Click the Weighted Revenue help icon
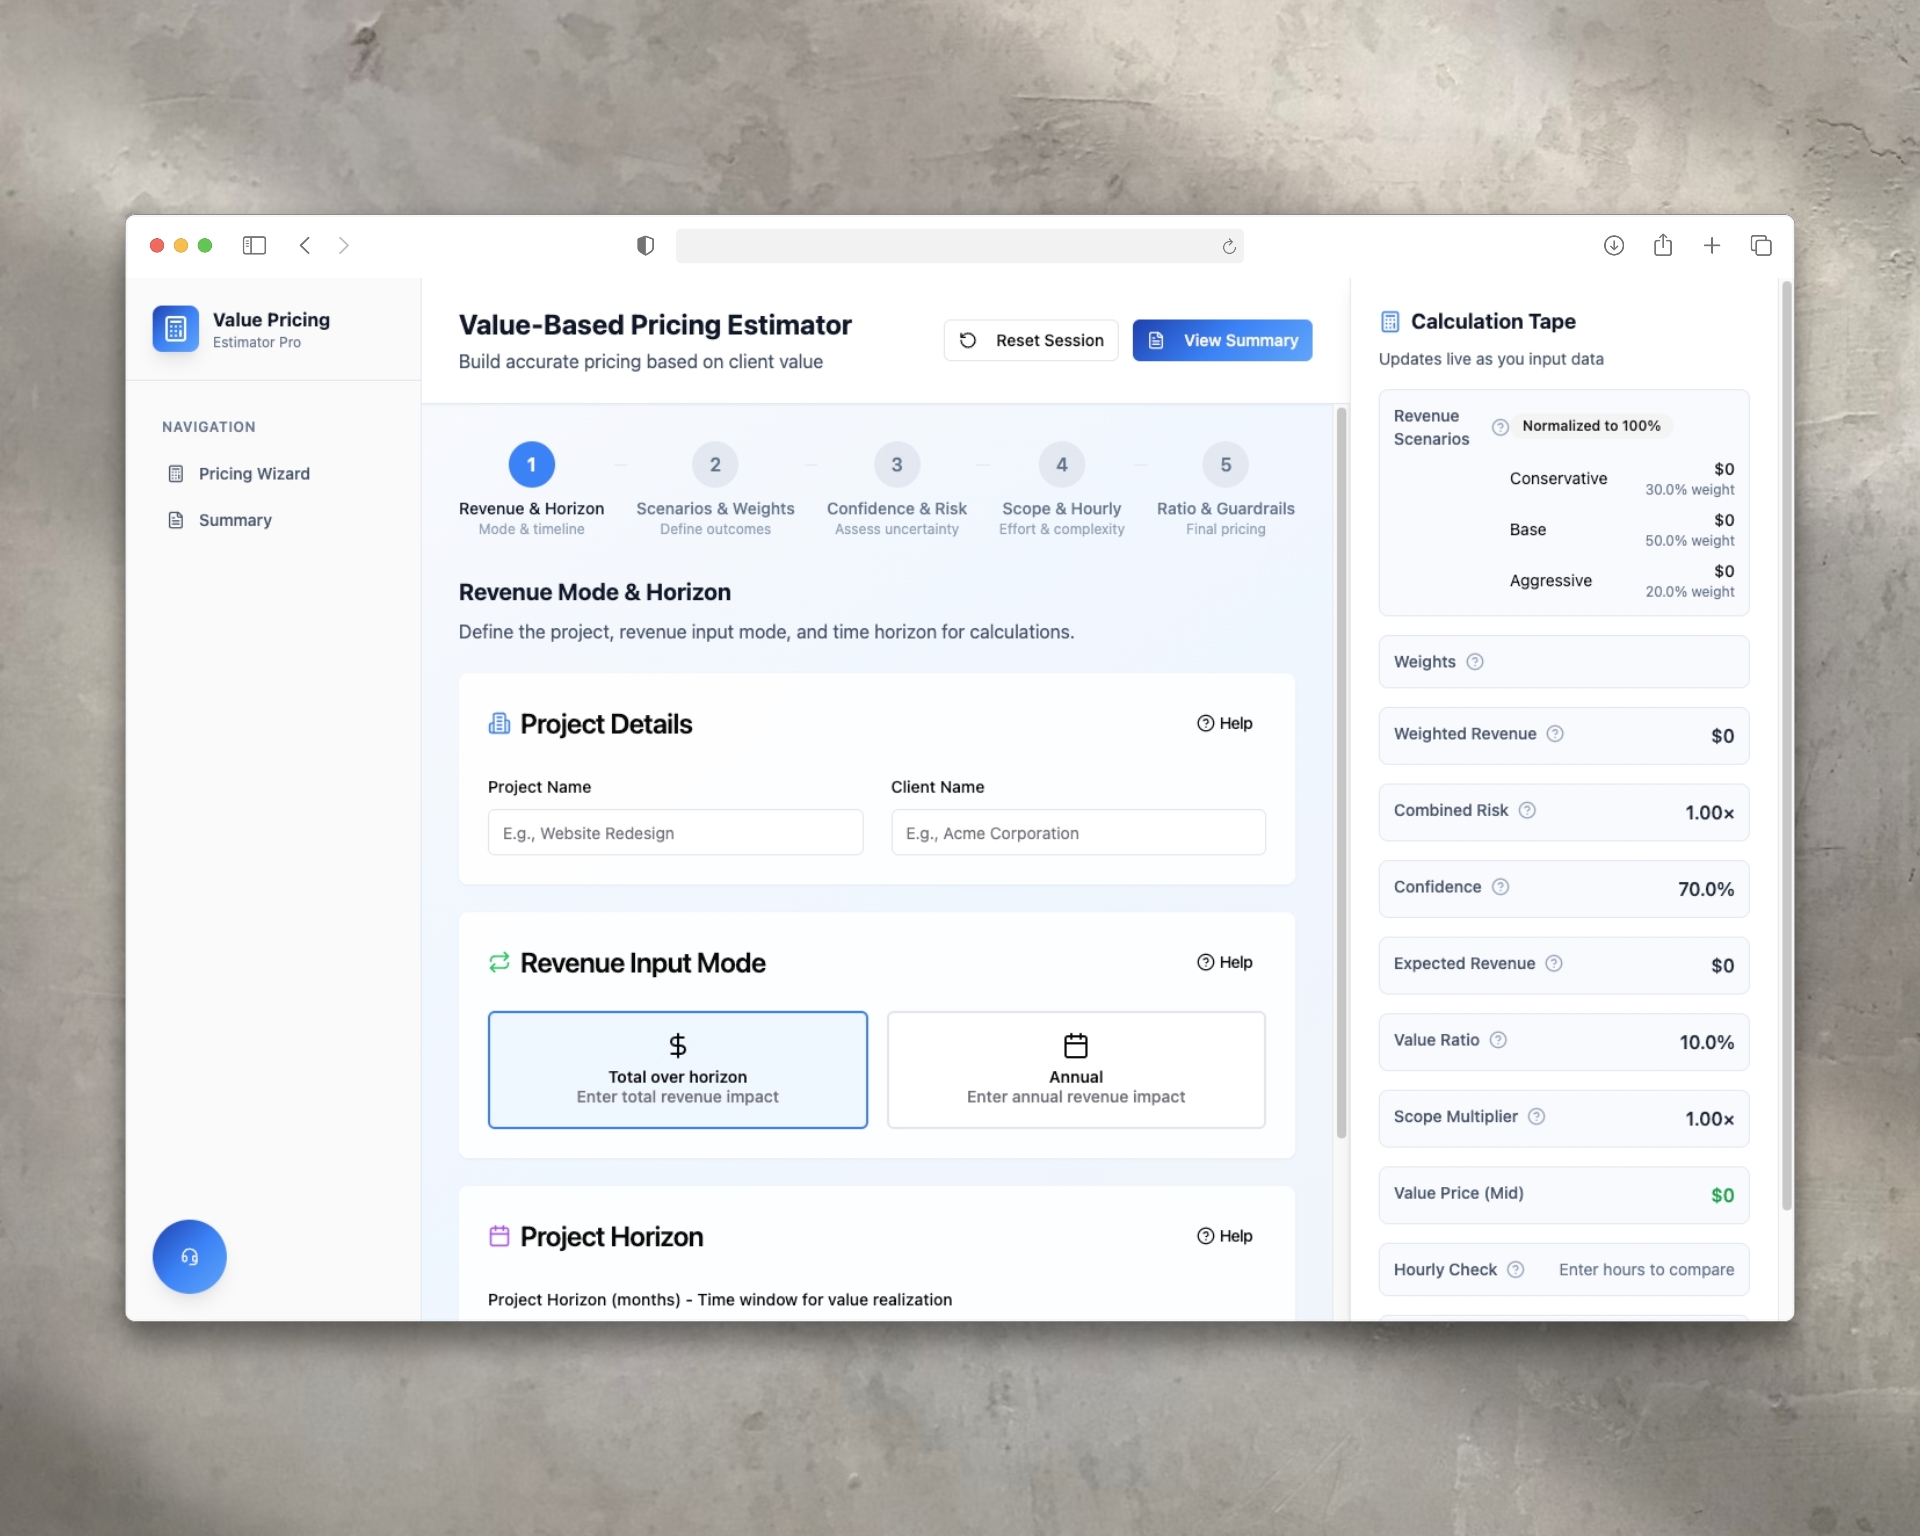Image resolution: width=1920 pixels, height=1536 pixels. tap(1555, 734)
